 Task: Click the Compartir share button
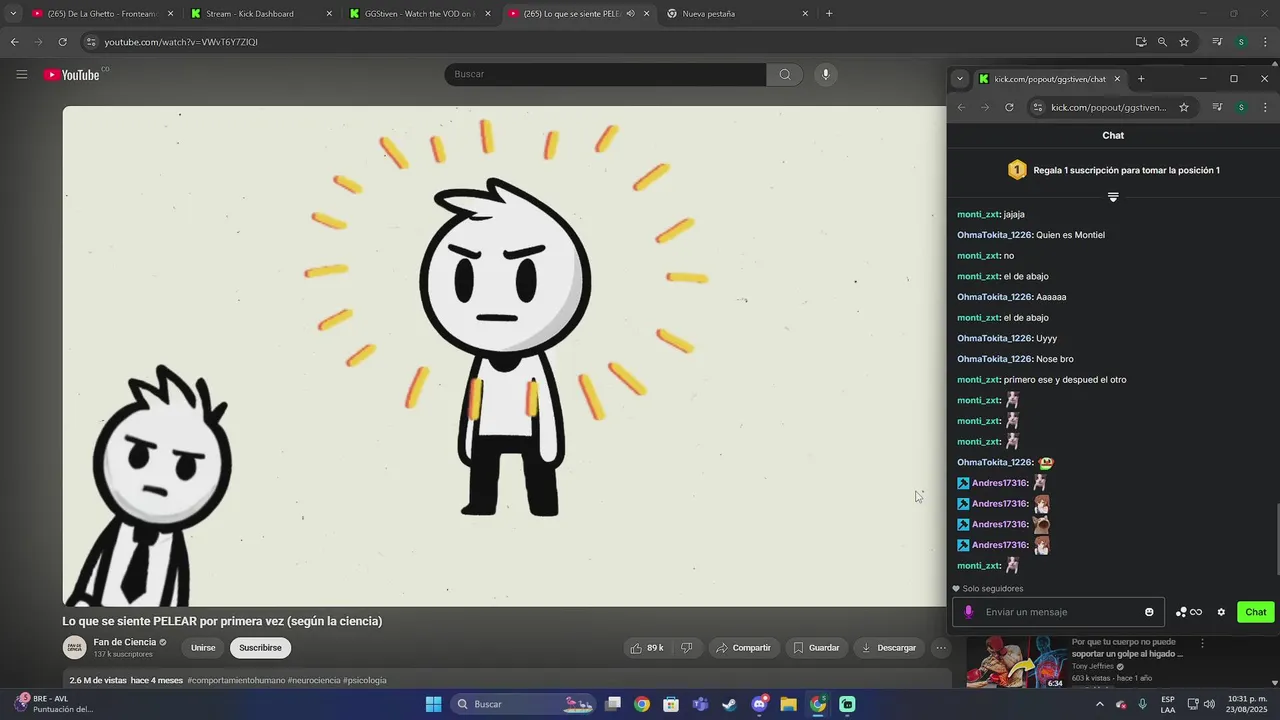tap(743, 648)
